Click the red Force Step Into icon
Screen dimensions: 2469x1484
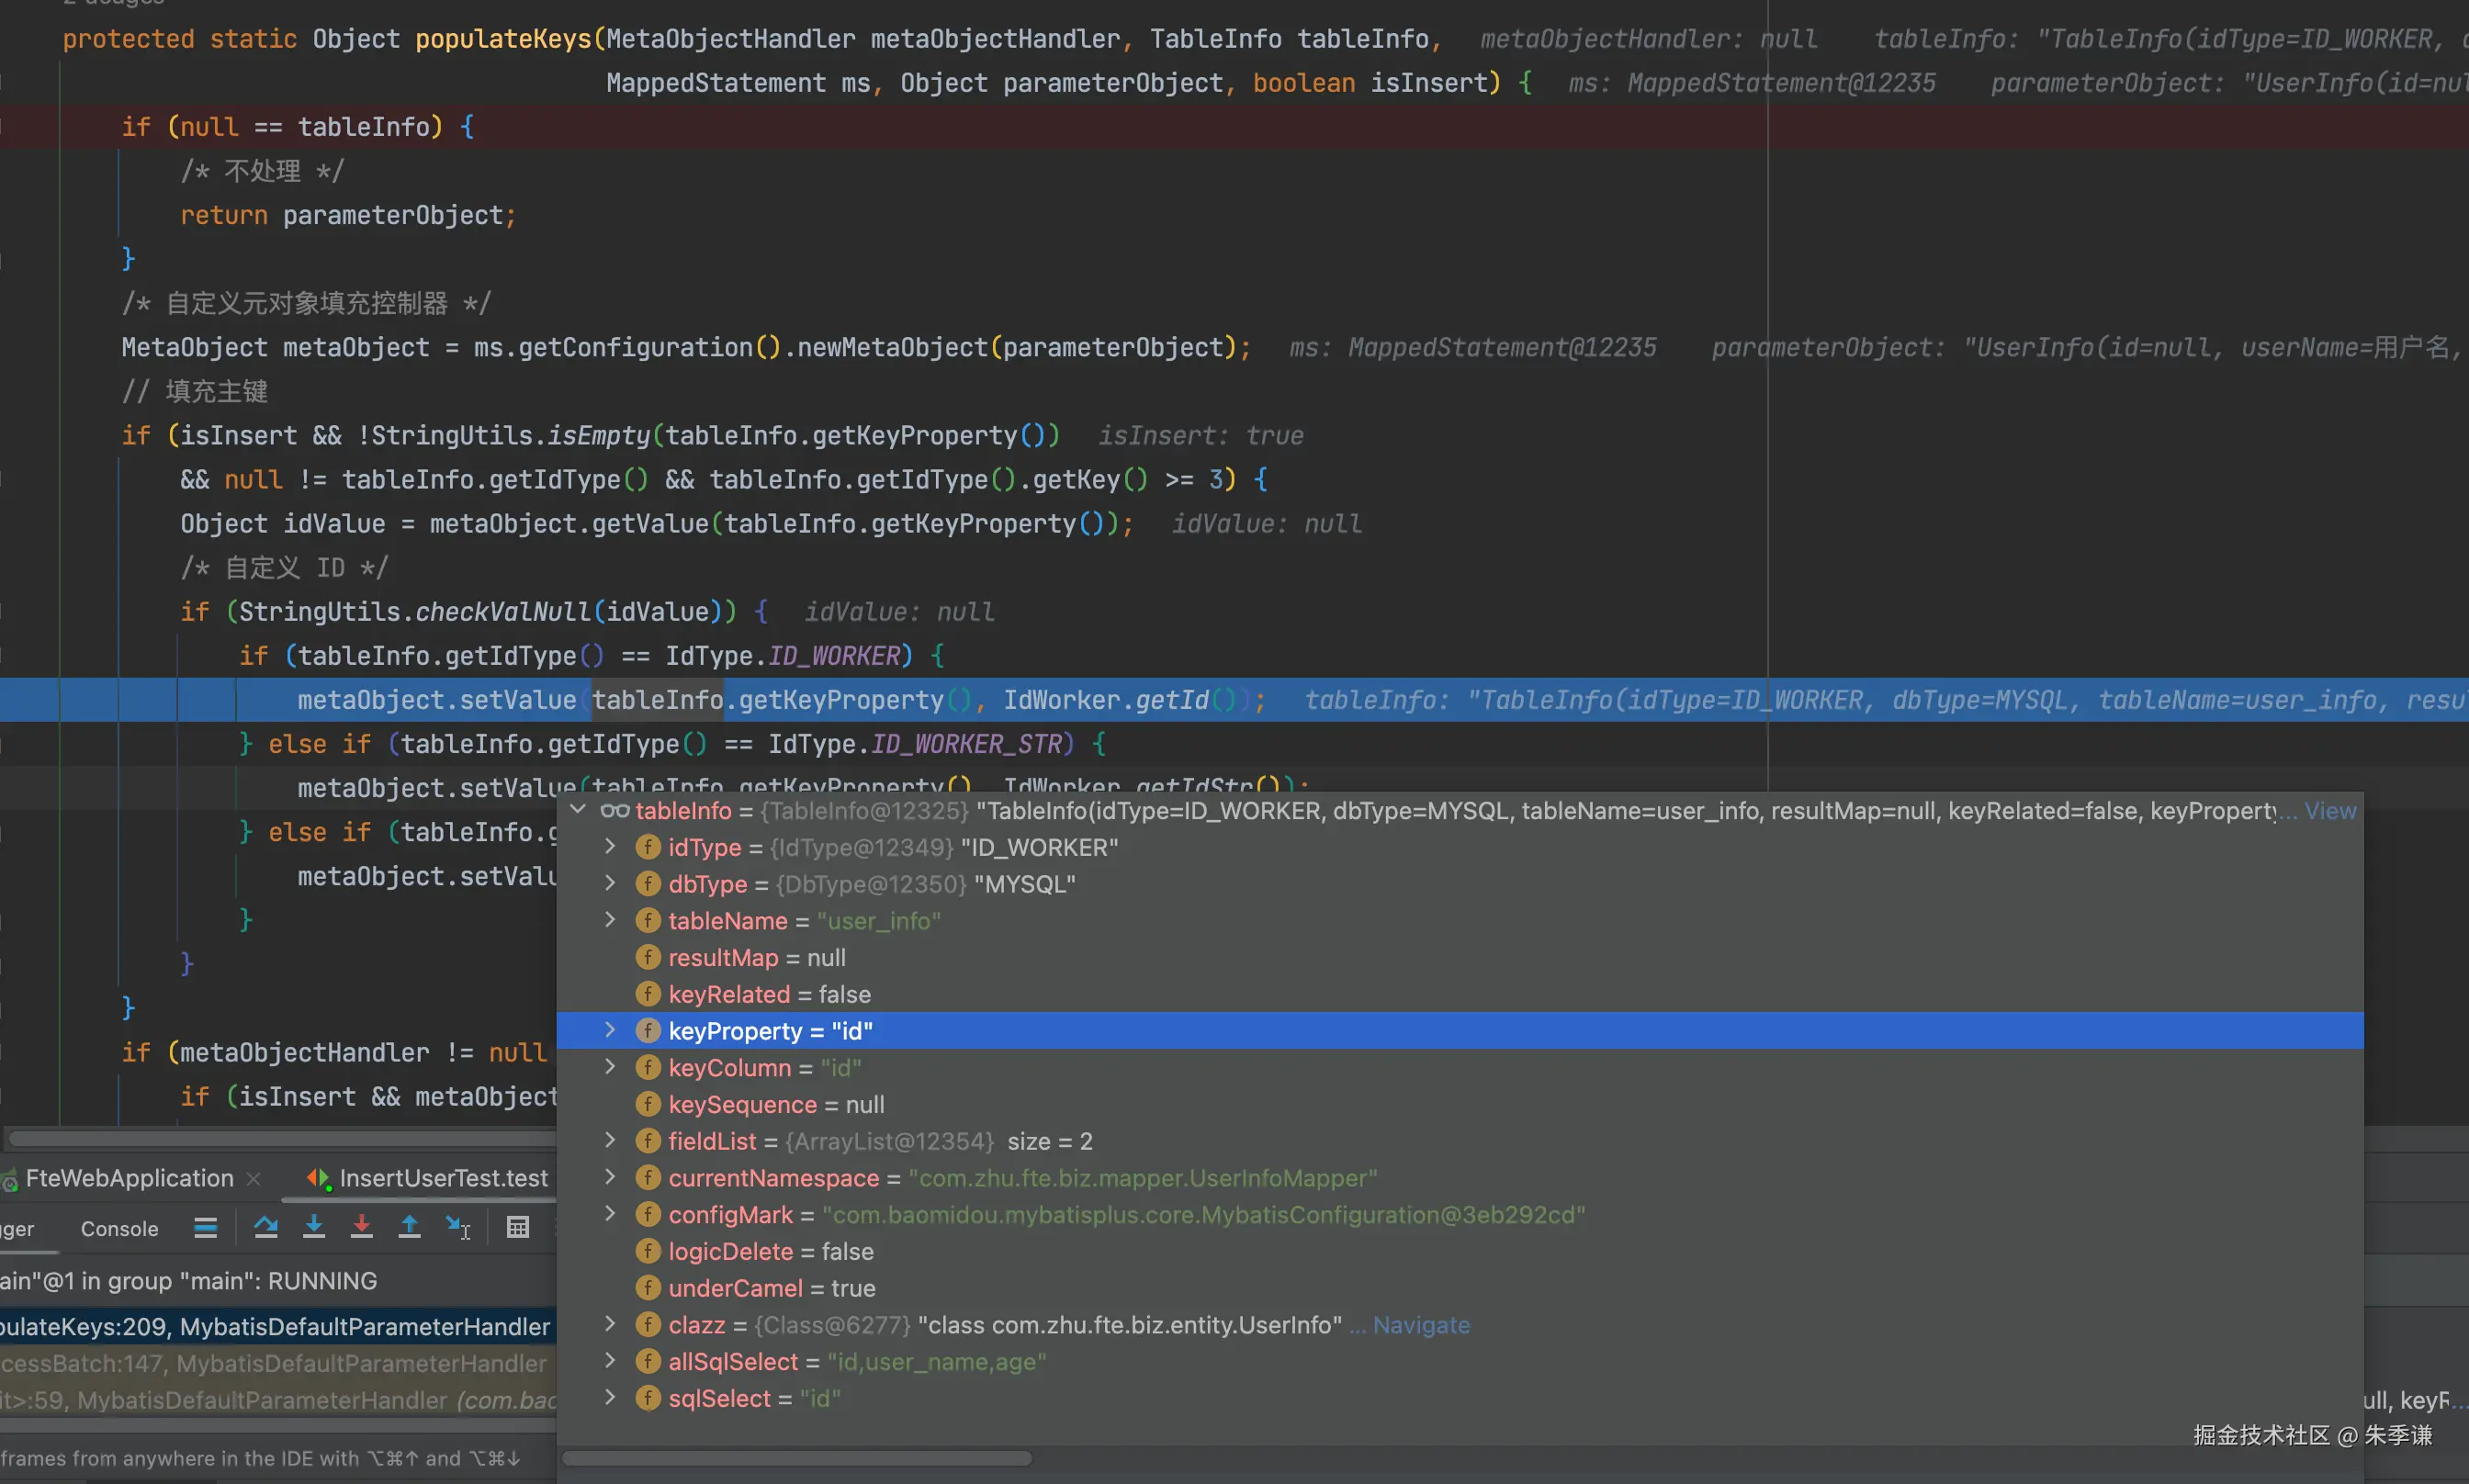tap(361, 1227)
